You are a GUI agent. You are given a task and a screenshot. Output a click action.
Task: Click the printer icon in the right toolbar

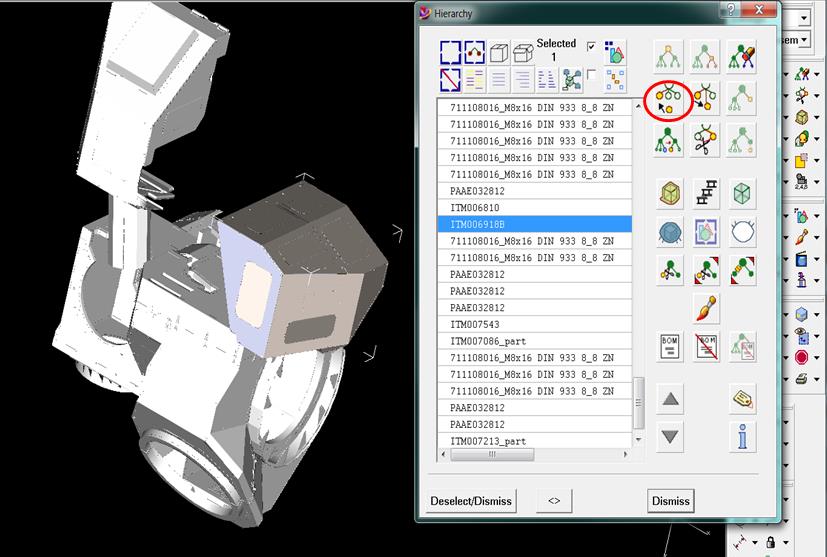(x=801, y=379)
